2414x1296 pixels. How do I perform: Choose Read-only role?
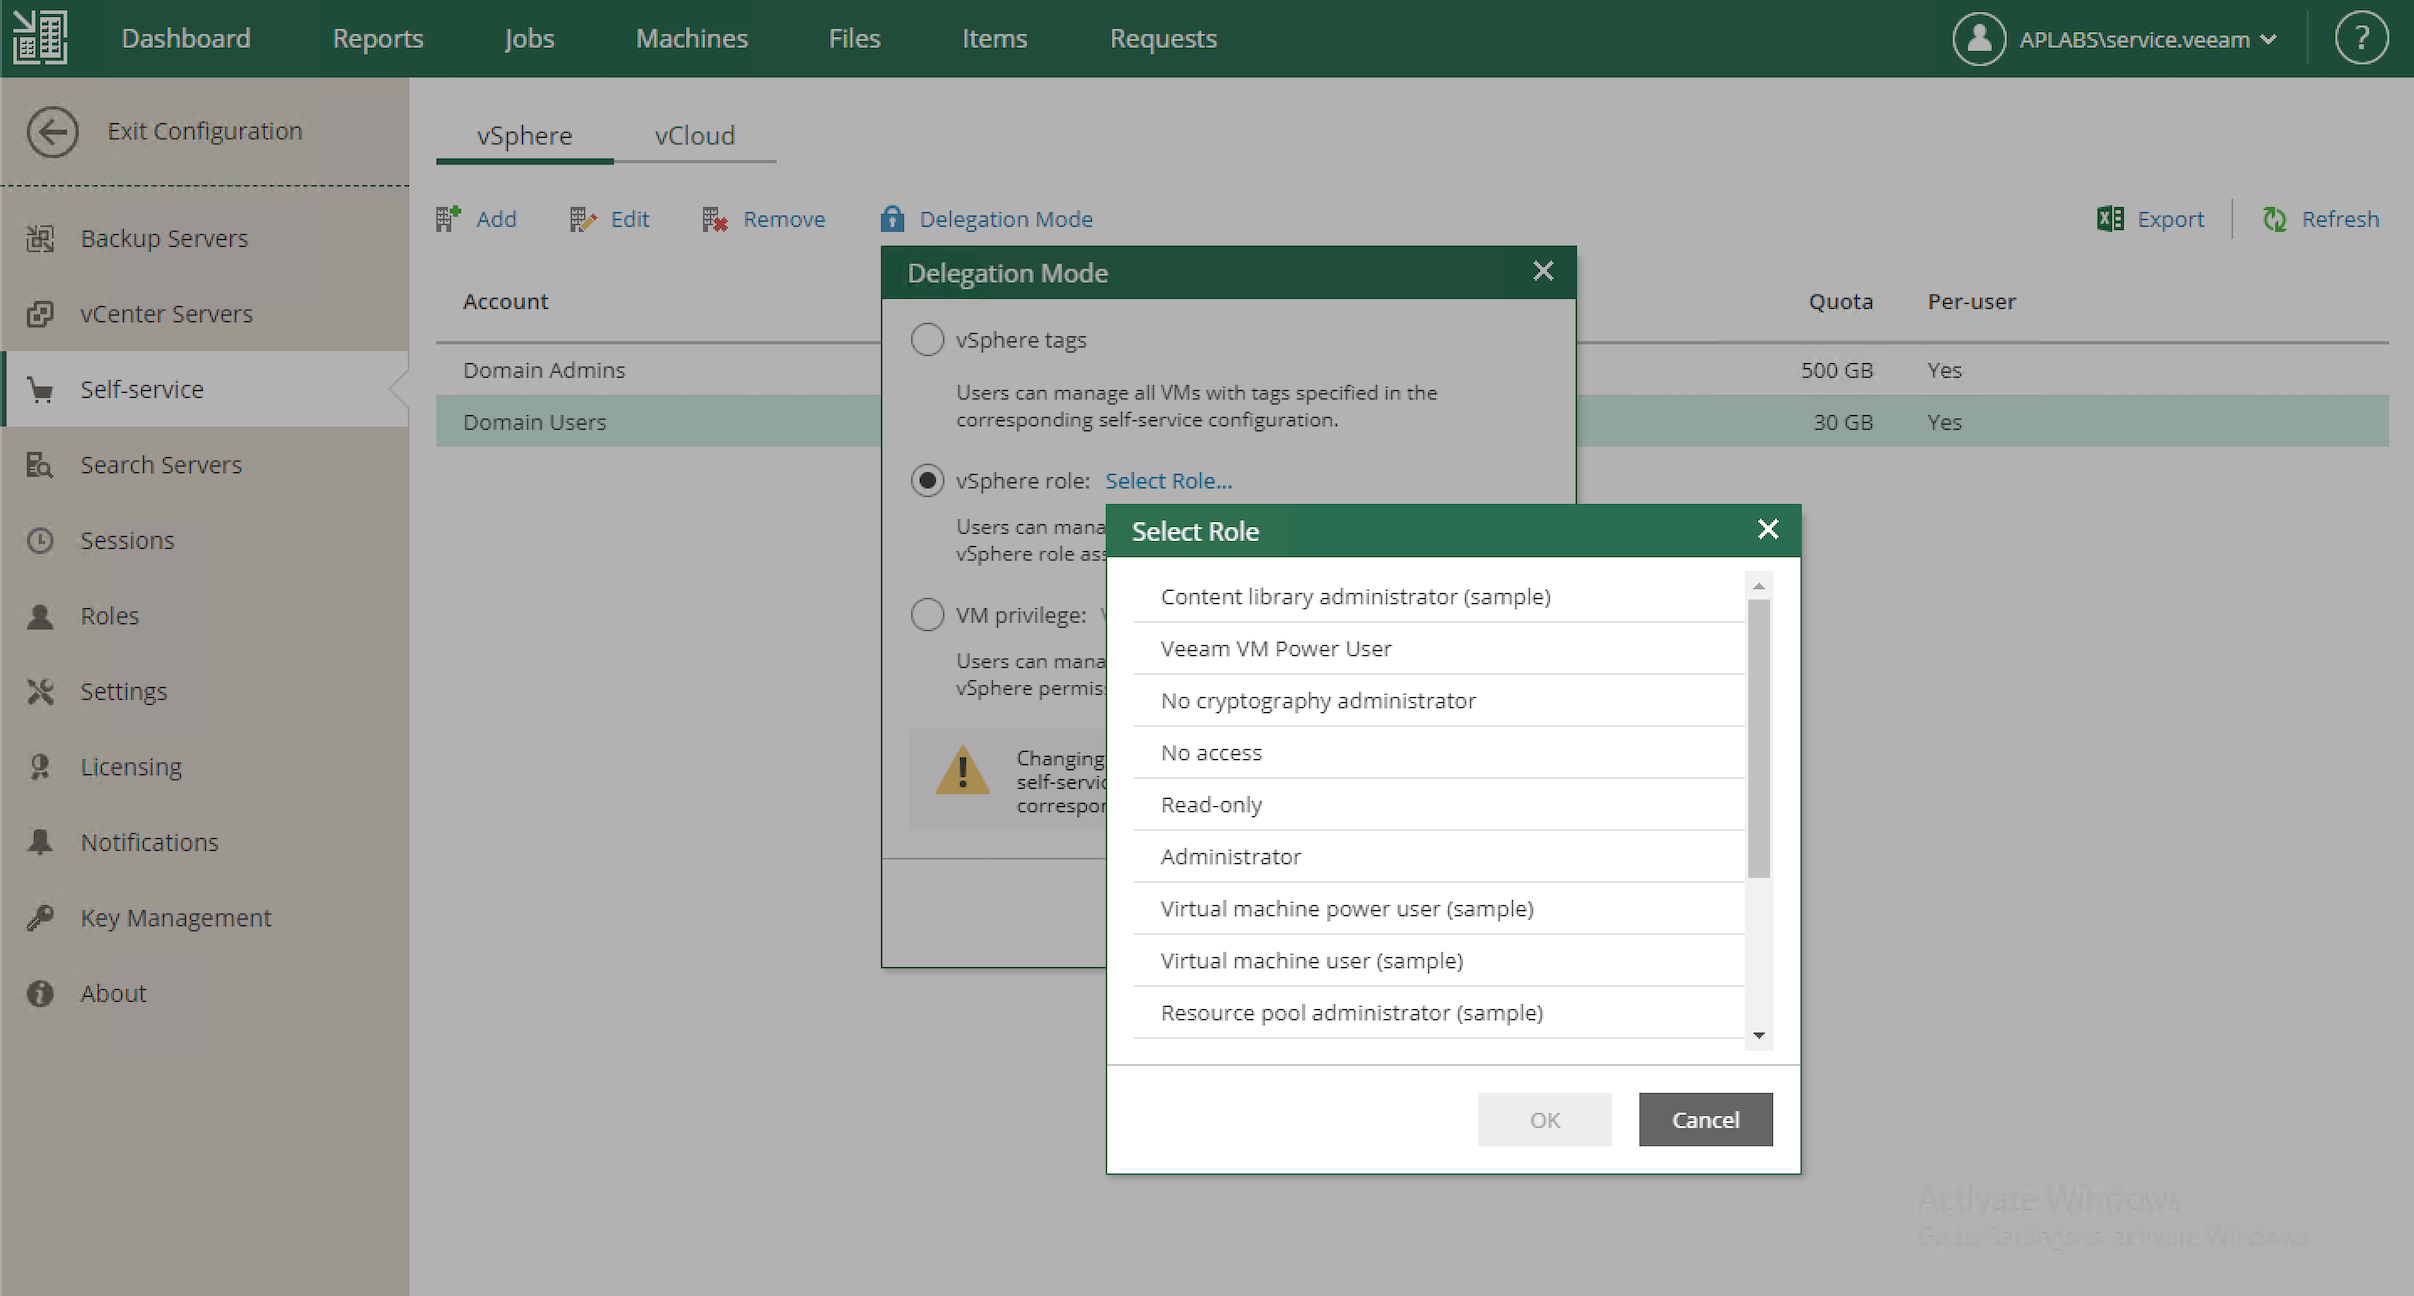pos(1439,805)
